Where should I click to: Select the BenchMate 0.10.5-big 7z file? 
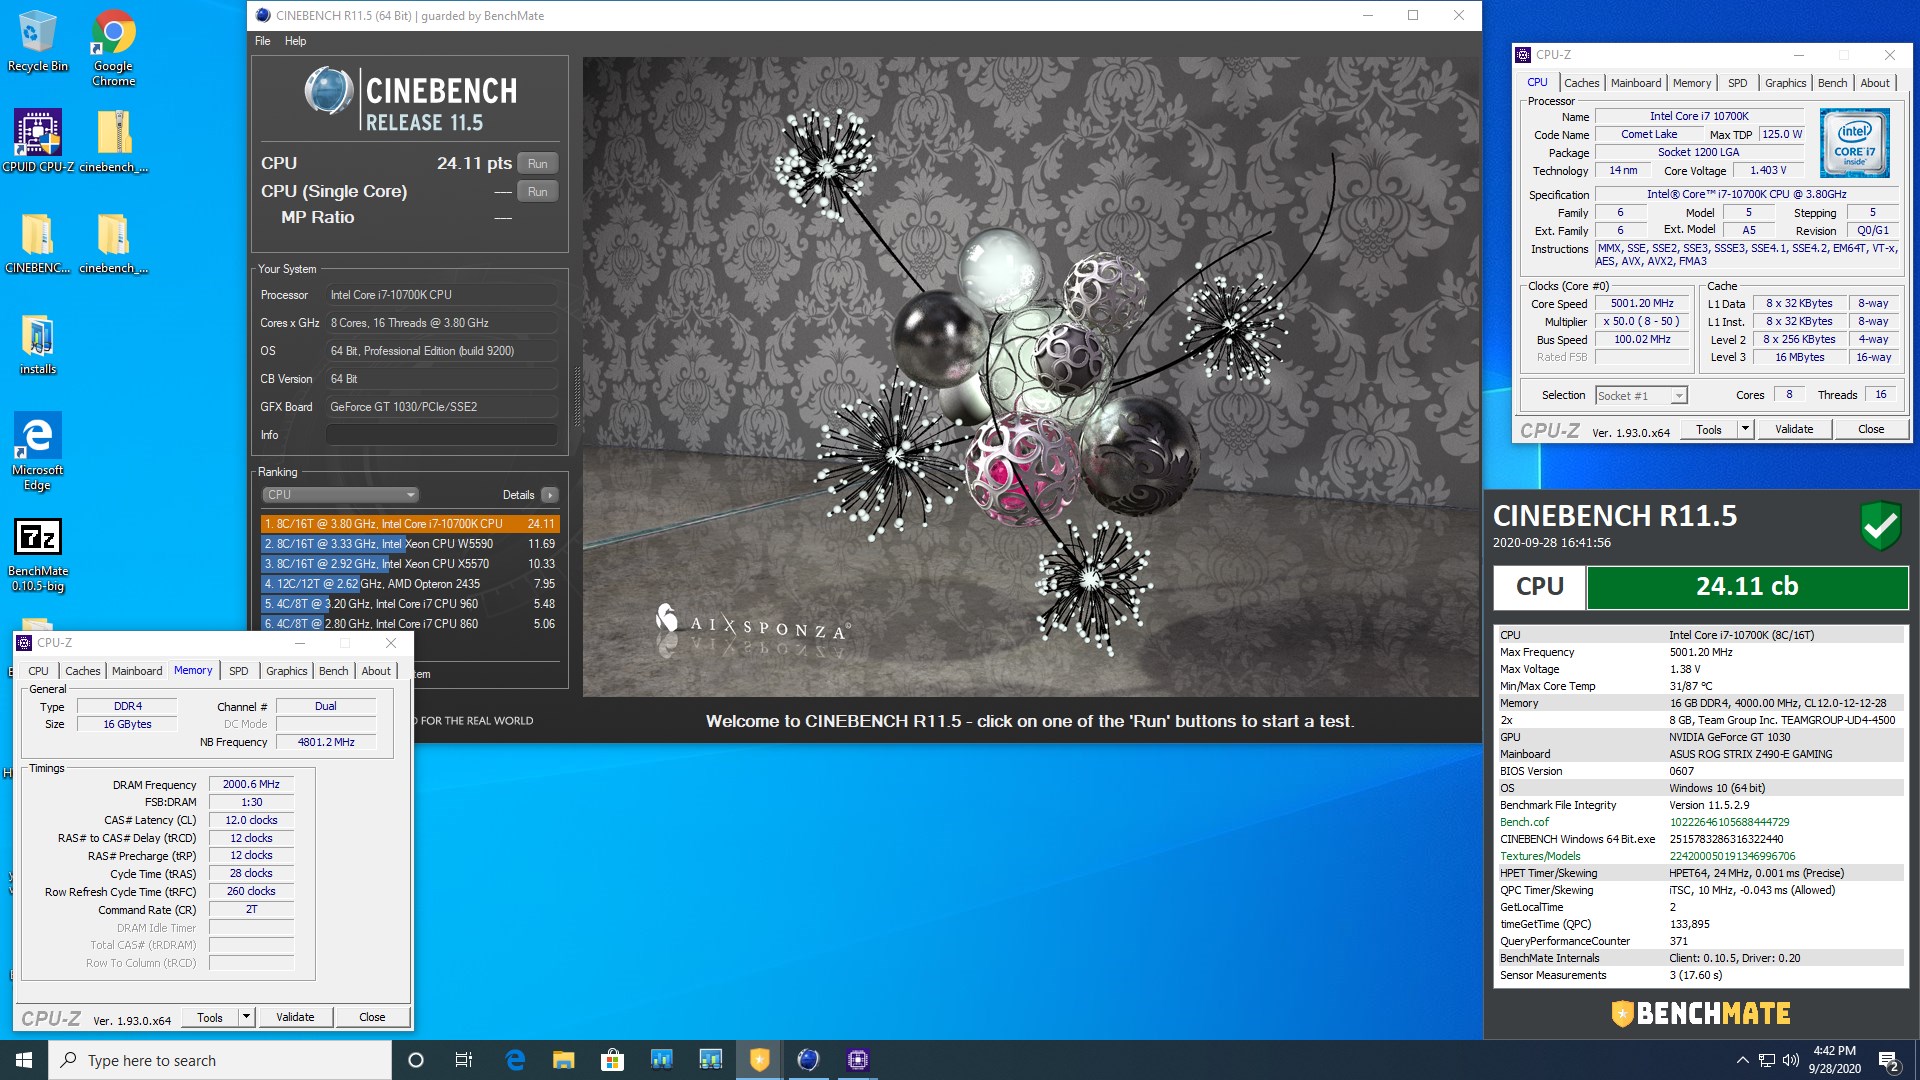pos(37,554)
